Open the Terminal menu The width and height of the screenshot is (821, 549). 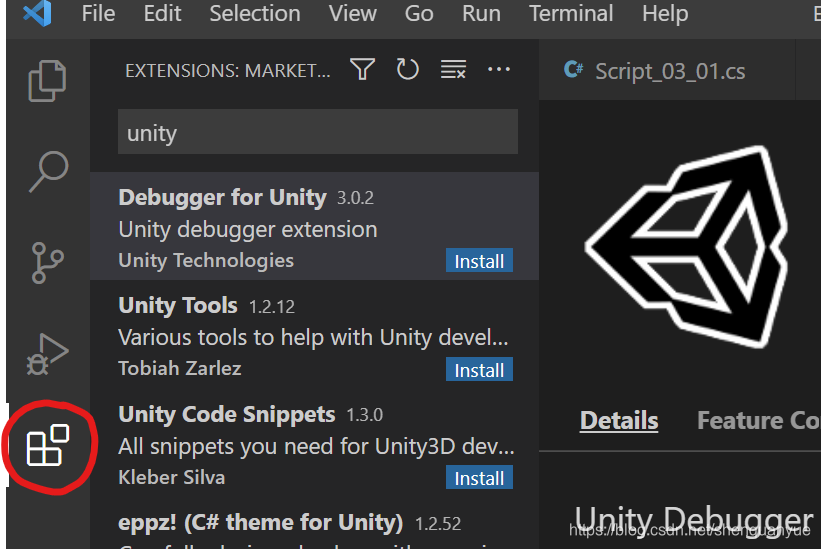pos(571,13)
